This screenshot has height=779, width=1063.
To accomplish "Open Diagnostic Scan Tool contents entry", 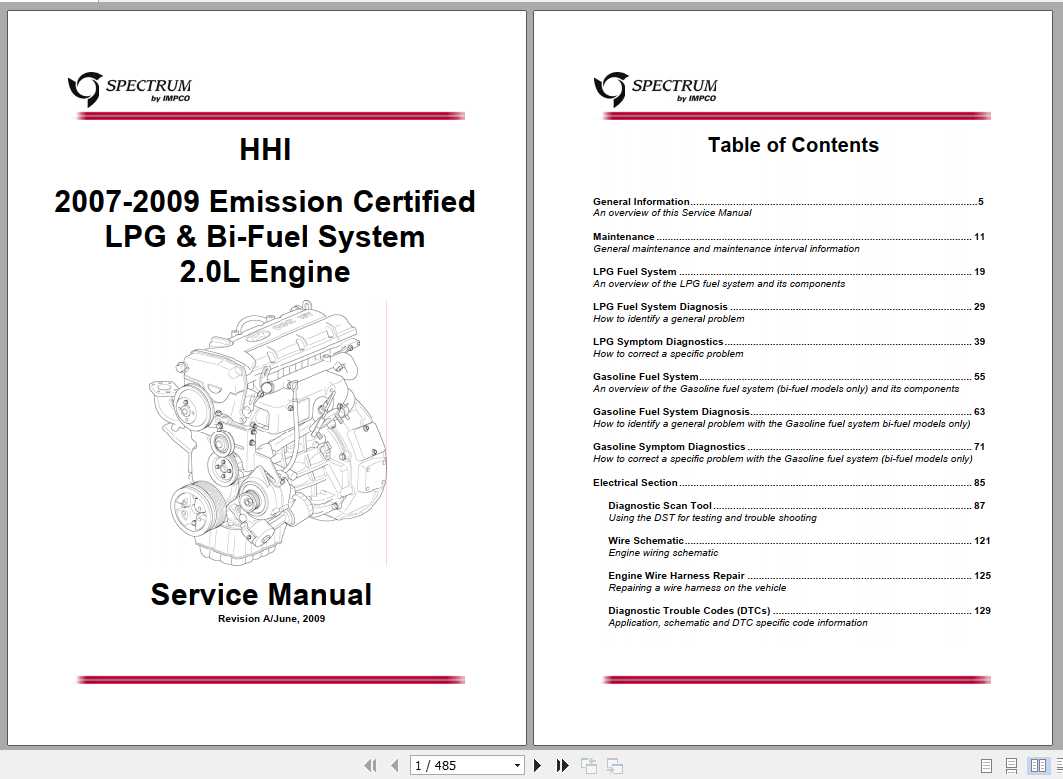I will tap(797, 506).
